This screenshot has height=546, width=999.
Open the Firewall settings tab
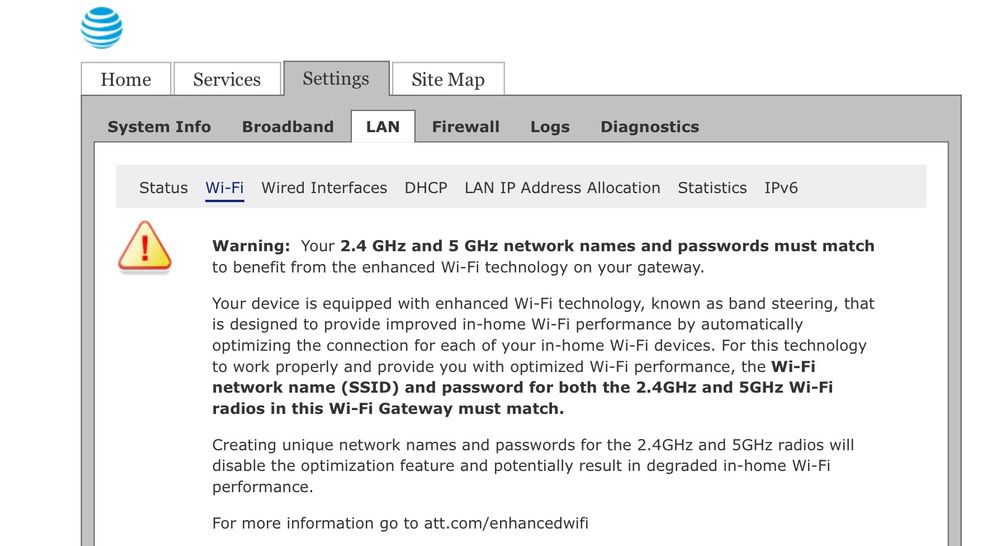pos(466,127)
